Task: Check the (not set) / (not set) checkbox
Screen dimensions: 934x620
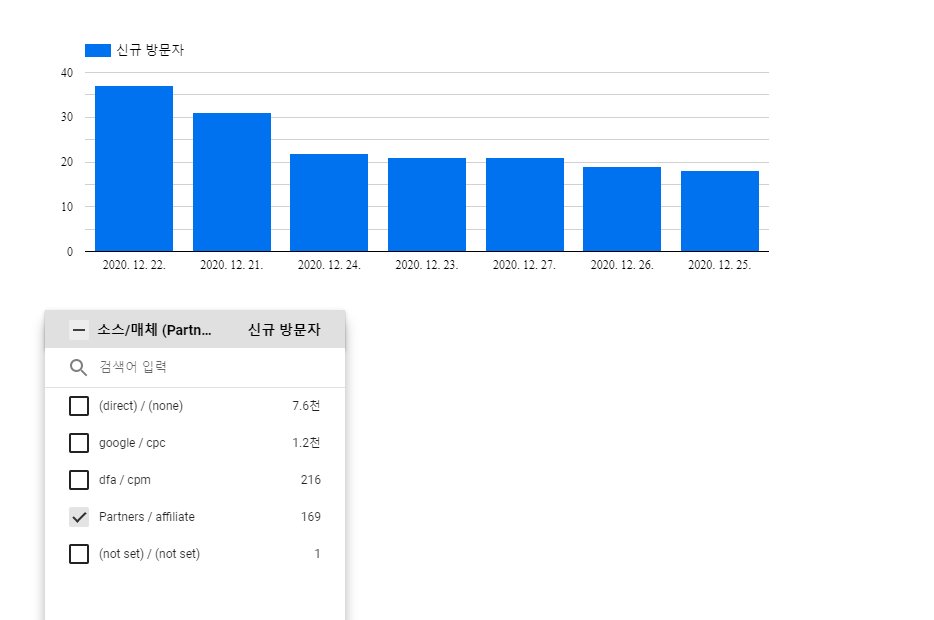Action: [x=79, y=554]
